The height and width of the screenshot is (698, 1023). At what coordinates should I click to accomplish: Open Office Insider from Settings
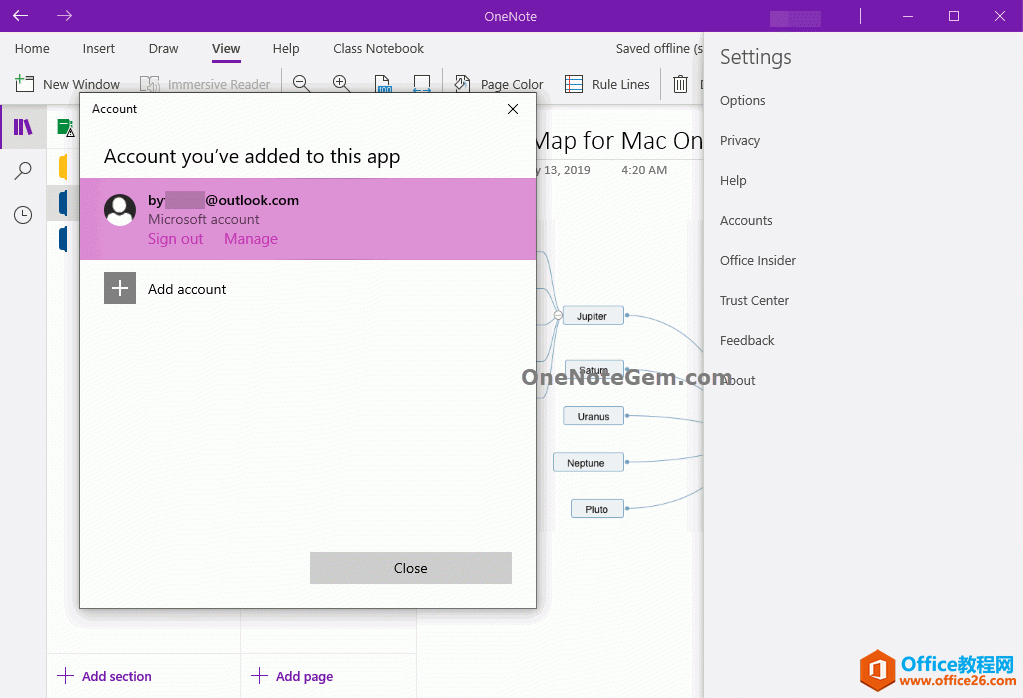[758, 260]
